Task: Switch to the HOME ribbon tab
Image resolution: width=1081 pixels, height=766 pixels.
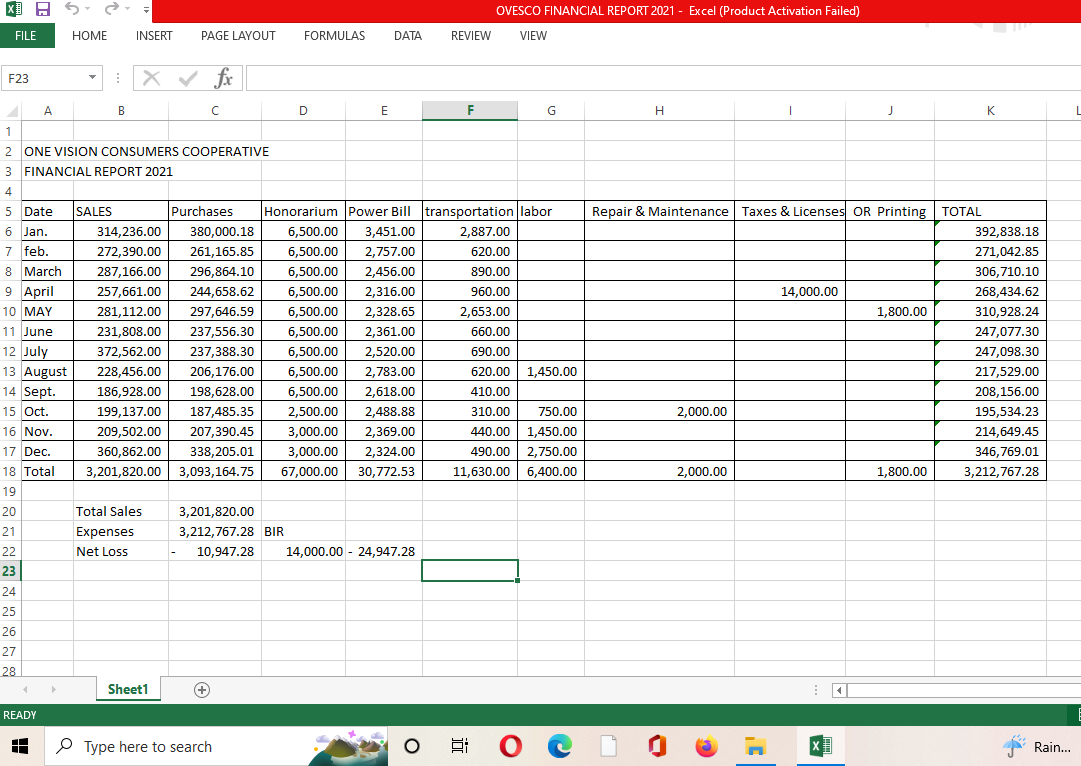Action: click(x=90, y=36)
